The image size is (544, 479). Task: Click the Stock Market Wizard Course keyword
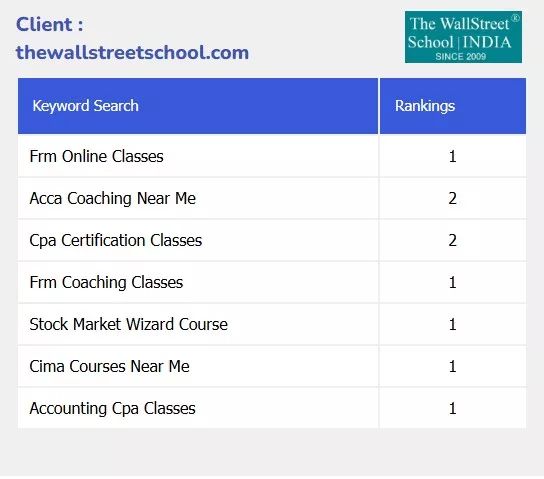click(x=128, y=324)
